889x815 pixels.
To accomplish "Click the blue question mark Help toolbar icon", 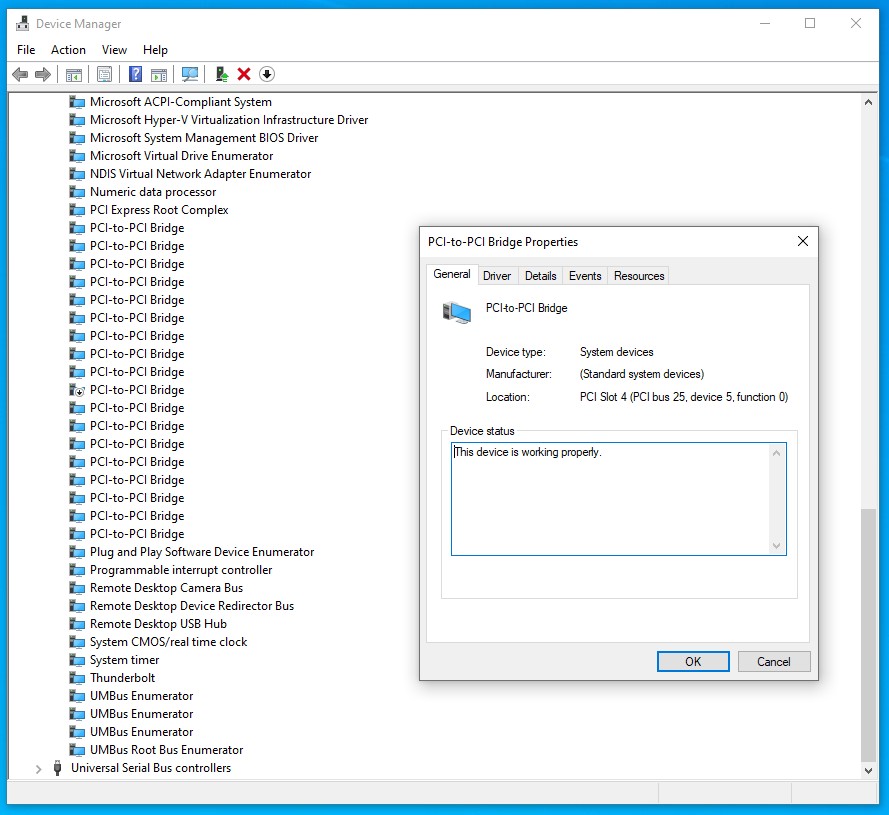I will point(136,74).
